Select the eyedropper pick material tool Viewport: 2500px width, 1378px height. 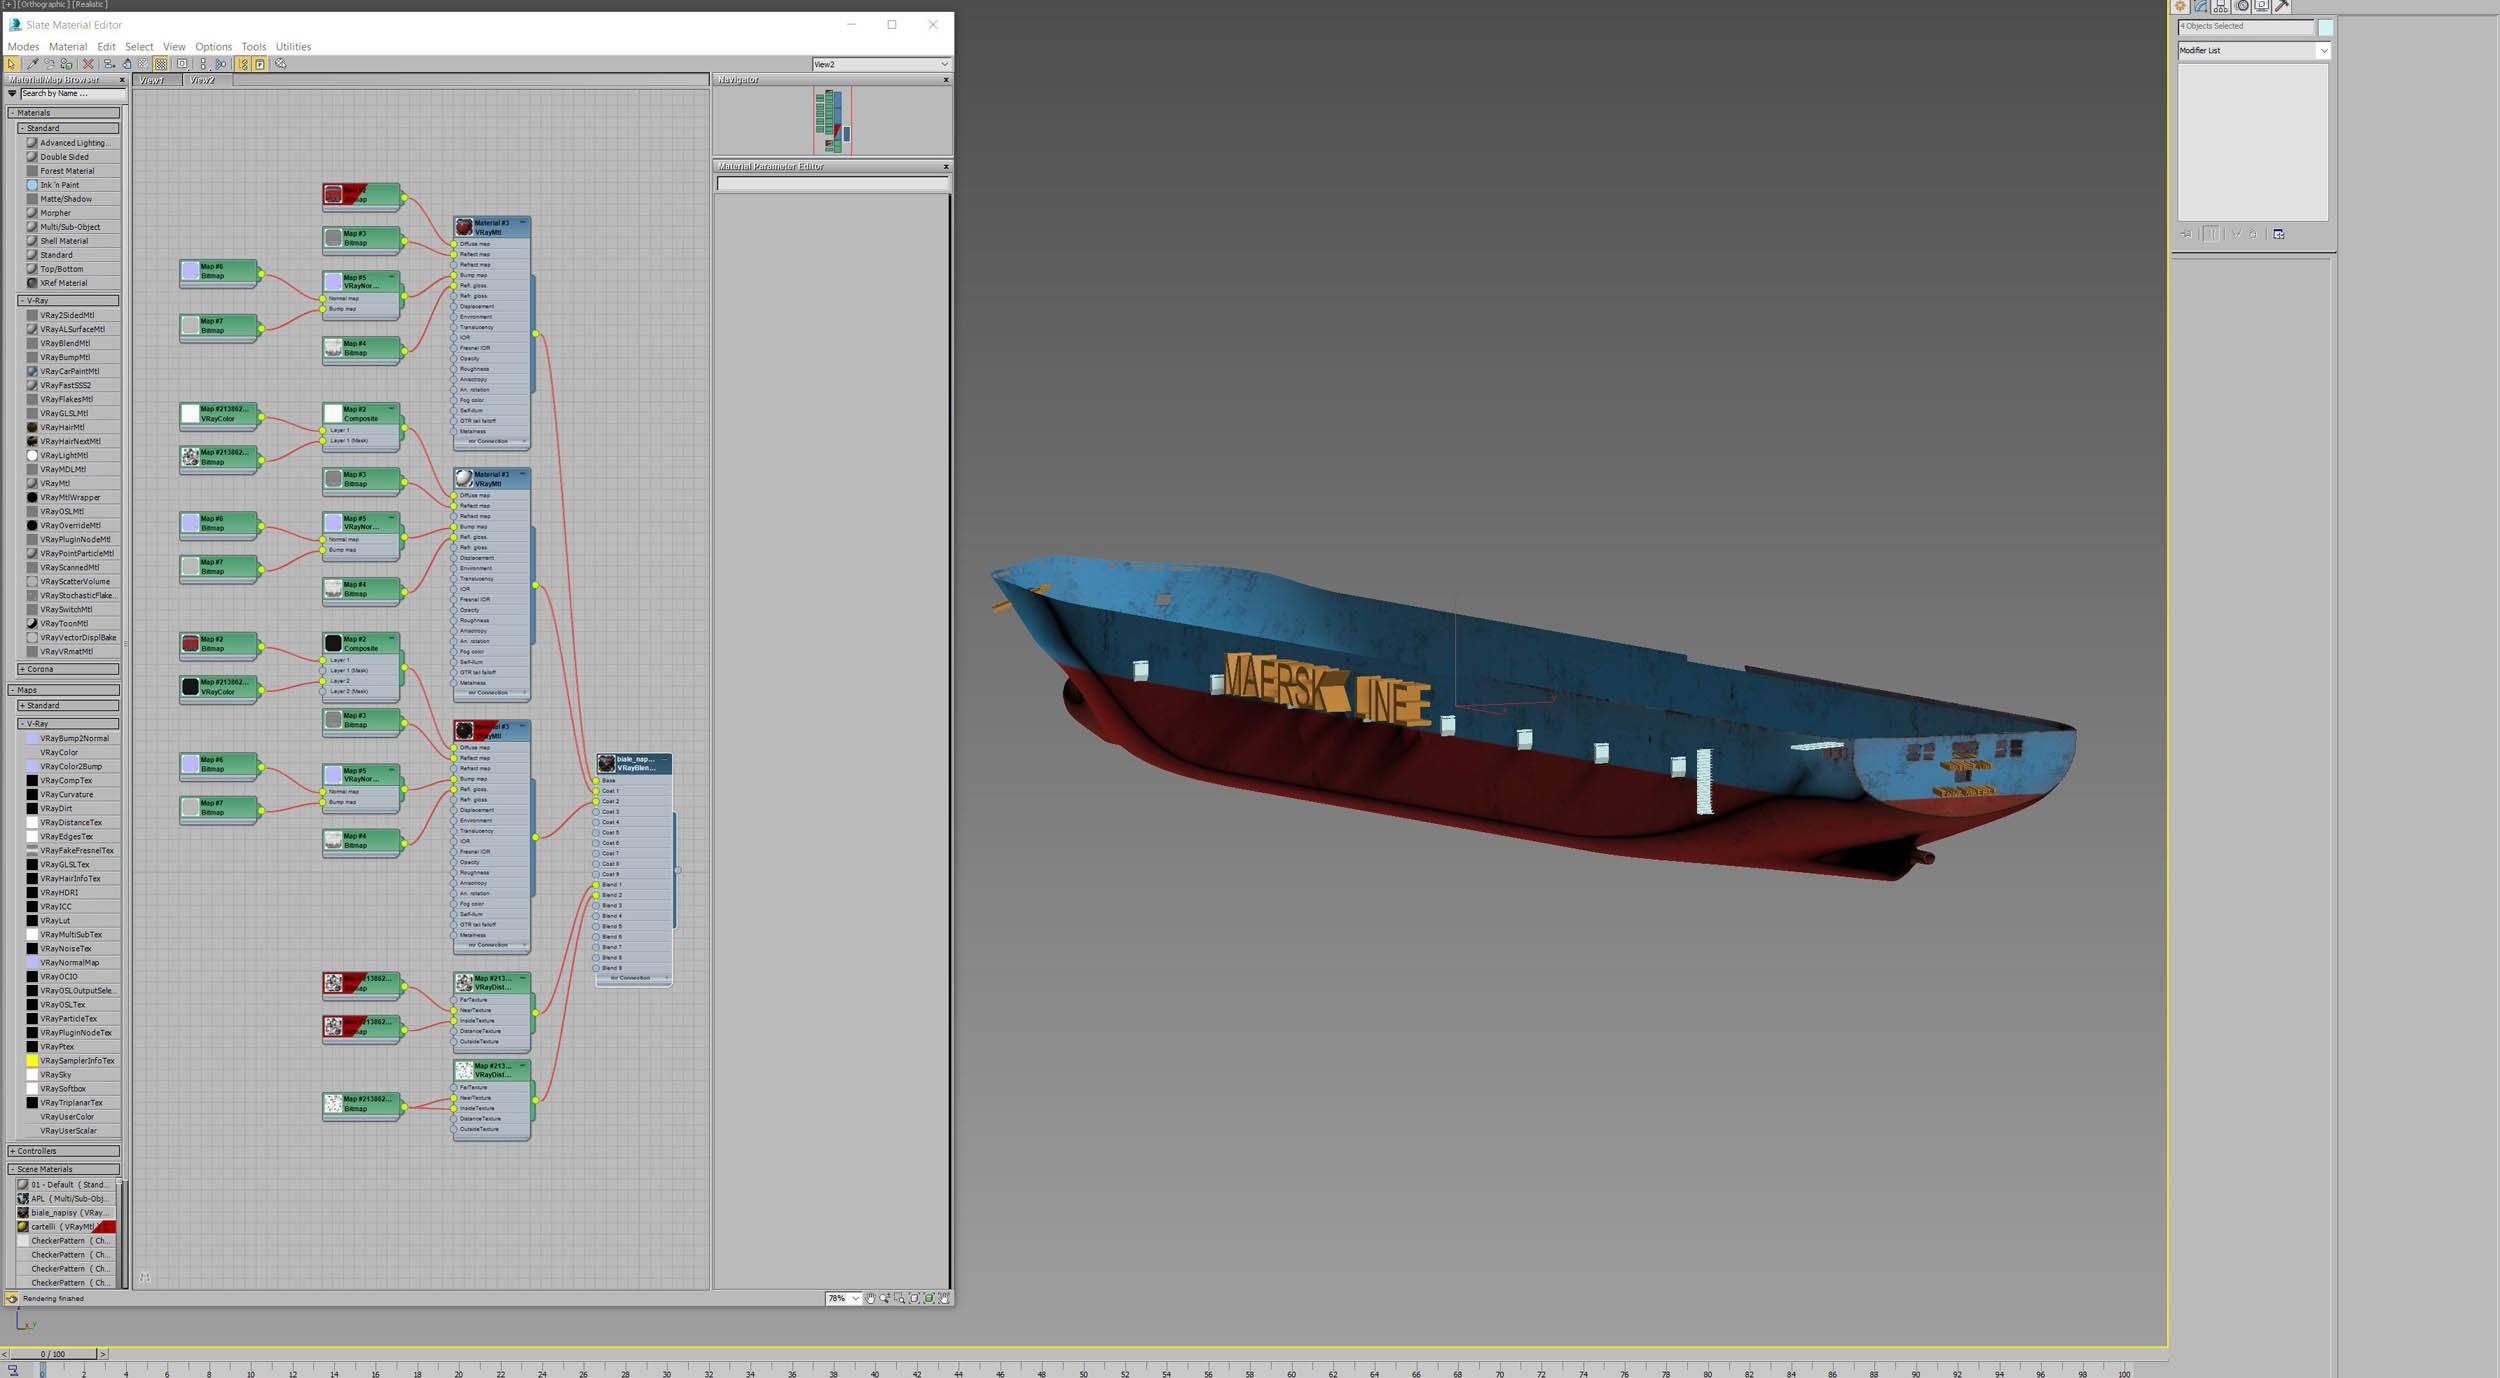(x=32, y=64)
